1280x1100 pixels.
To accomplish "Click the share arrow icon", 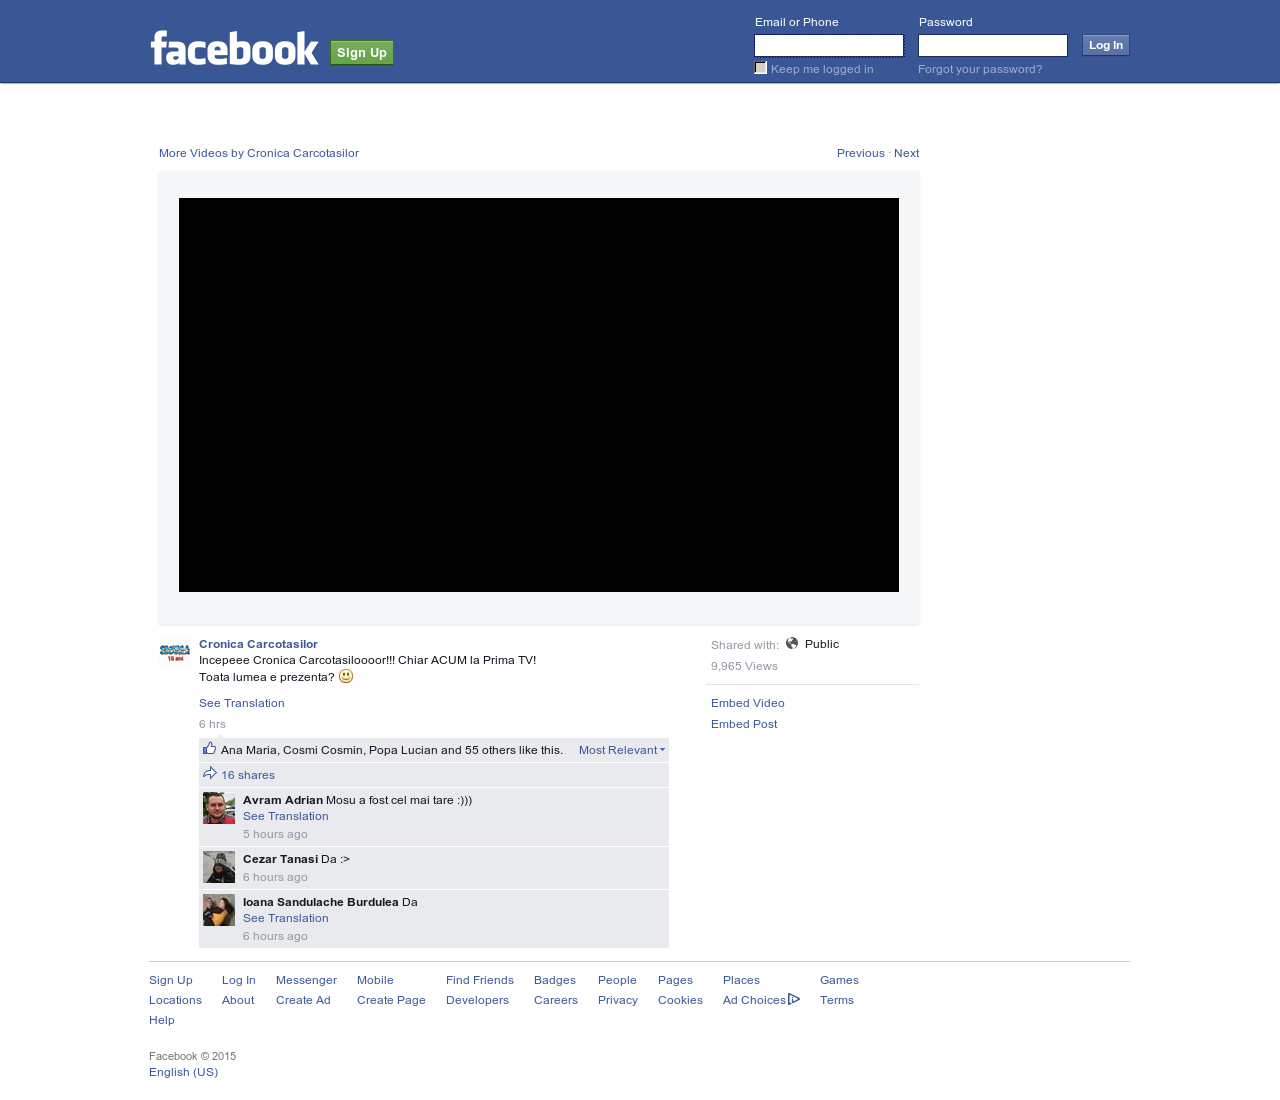I will (x=210, y=774).
